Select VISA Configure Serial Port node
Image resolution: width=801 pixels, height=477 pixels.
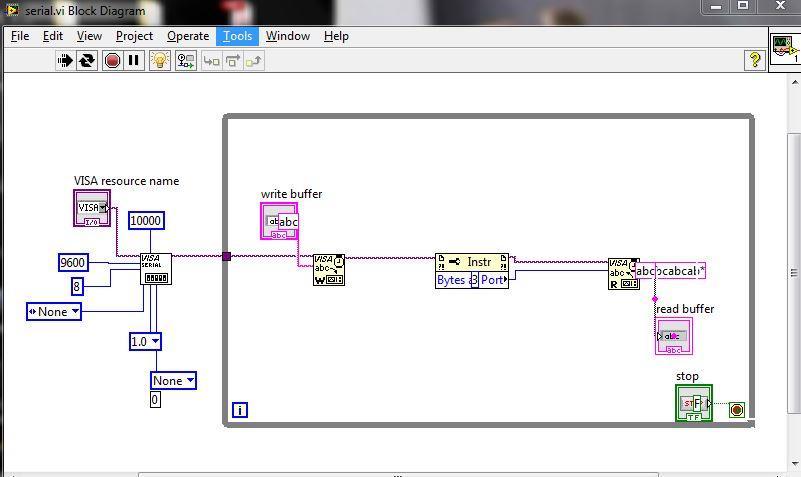(x=156, y=269)
